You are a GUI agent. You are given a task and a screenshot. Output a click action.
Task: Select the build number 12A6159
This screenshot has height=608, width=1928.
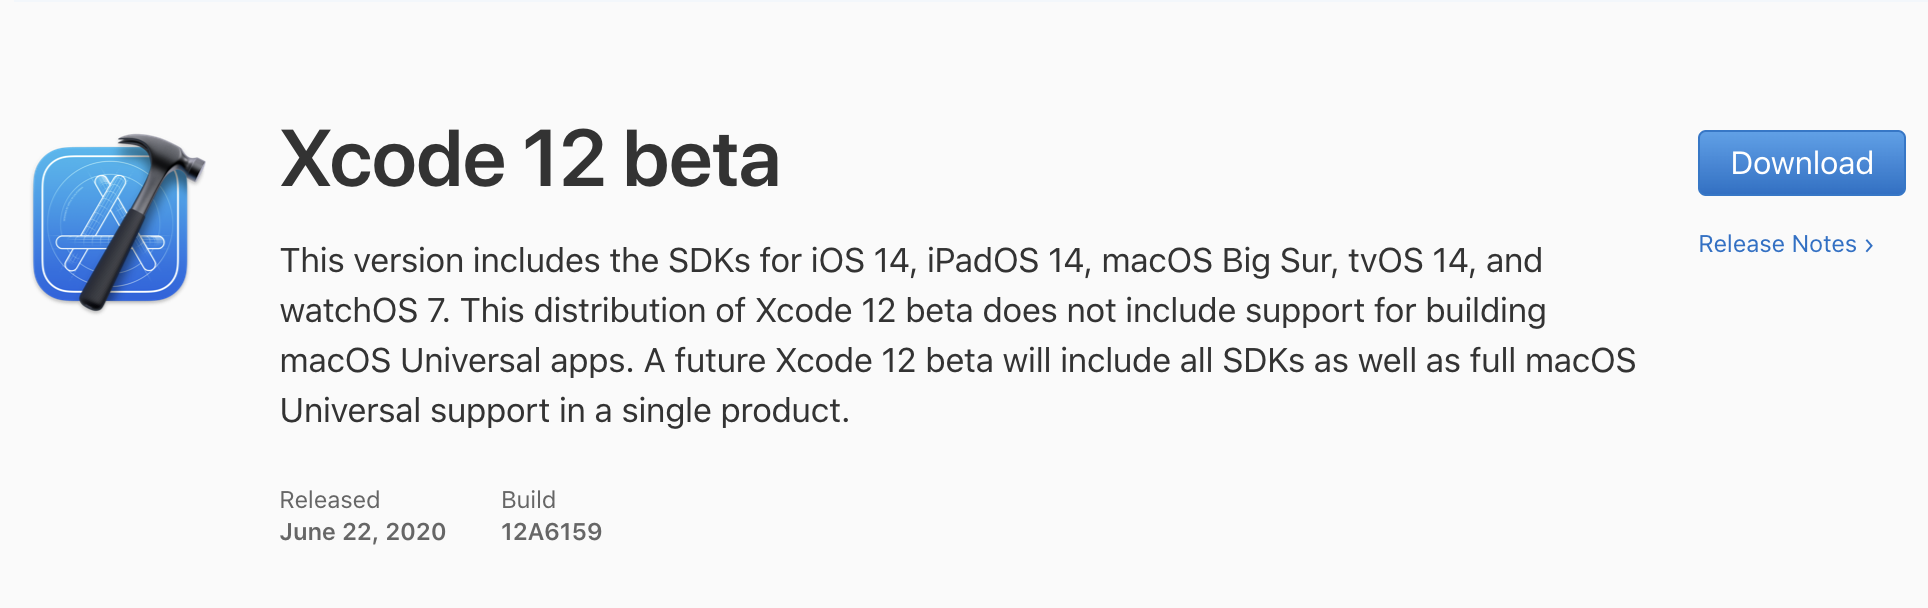pos(551,532)
